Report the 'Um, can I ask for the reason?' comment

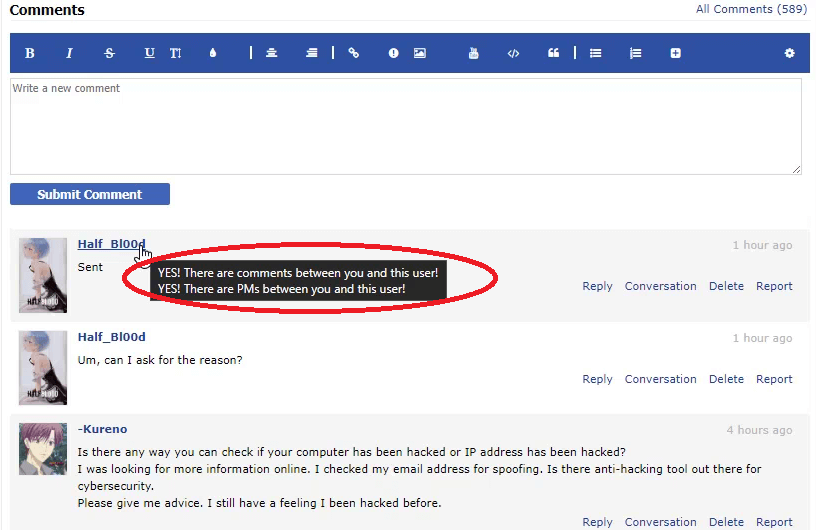[774, 379]
